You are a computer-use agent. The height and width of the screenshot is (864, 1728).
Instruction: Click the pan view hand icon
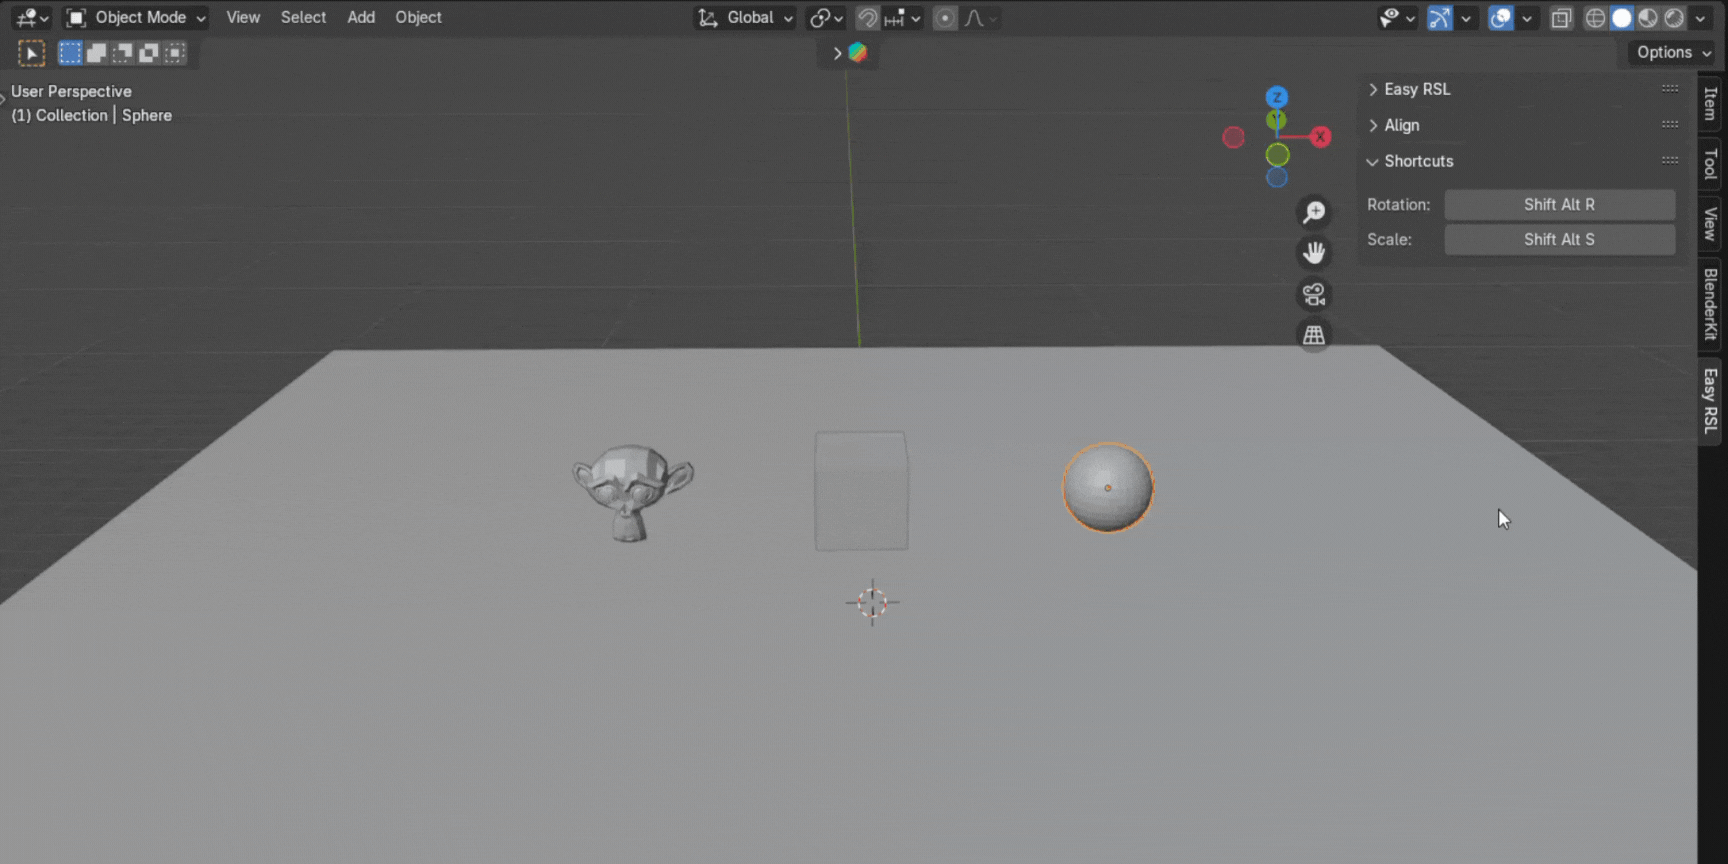[x=1314, y=253]
